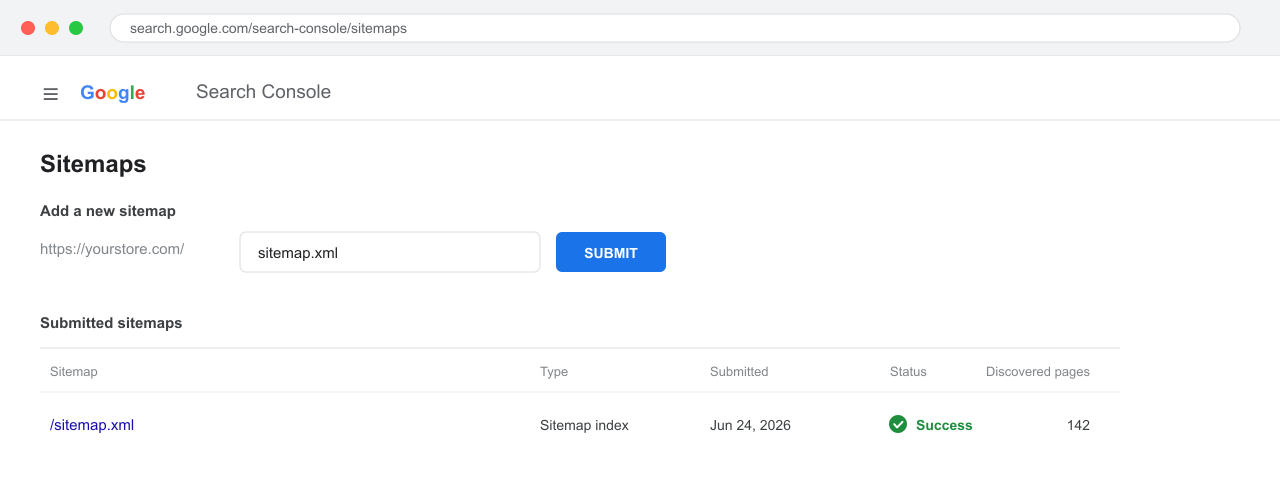Click the Google logo
Image resolution: width=1280 pixels, height=500 pixels.
click(x=113, y=93)
